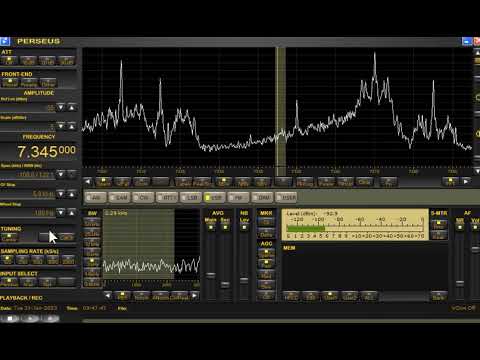Toggle the NB Lev noise blanker

244,227
